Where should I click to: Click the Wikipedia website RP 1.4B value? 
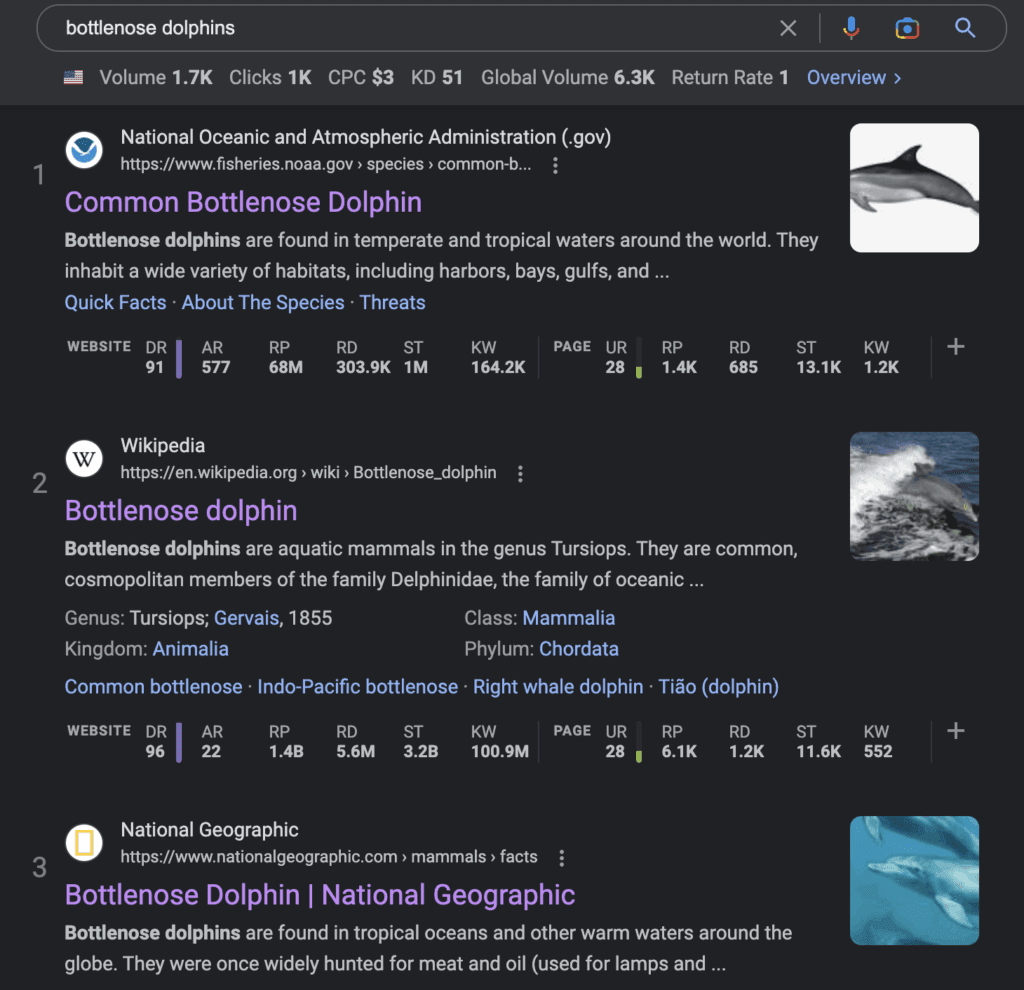(x=286, y=751)
